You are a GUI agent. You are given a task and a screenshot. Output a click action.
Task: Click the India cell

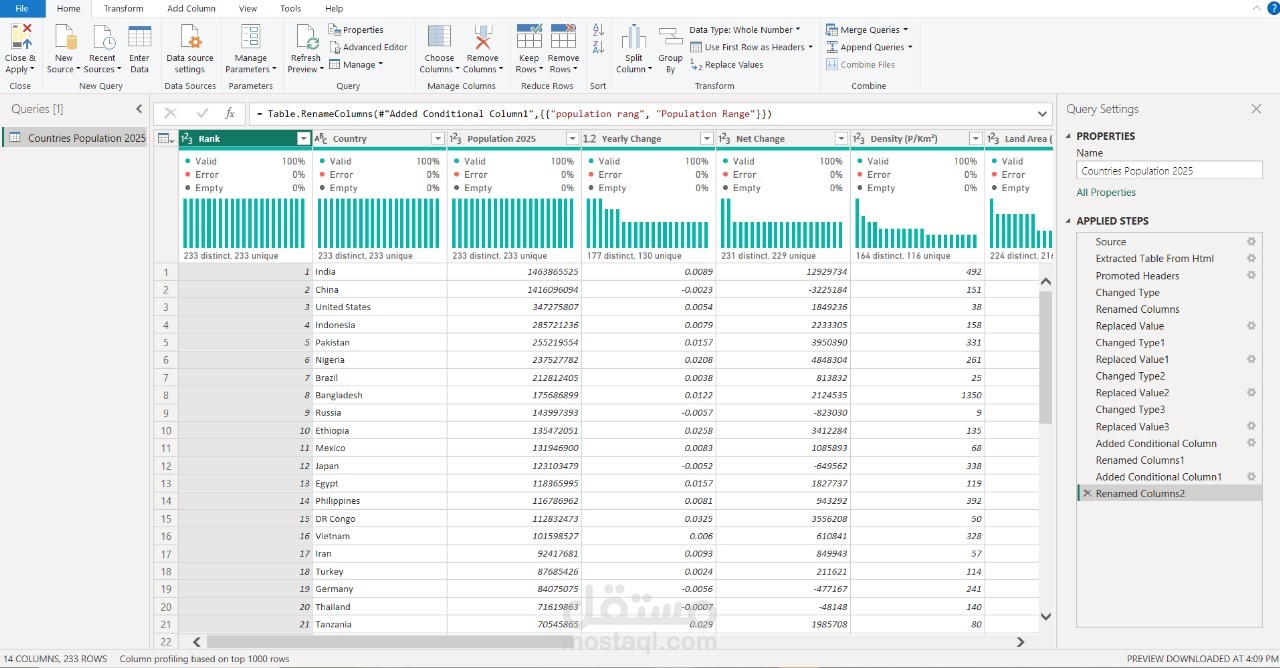[380, 272]
